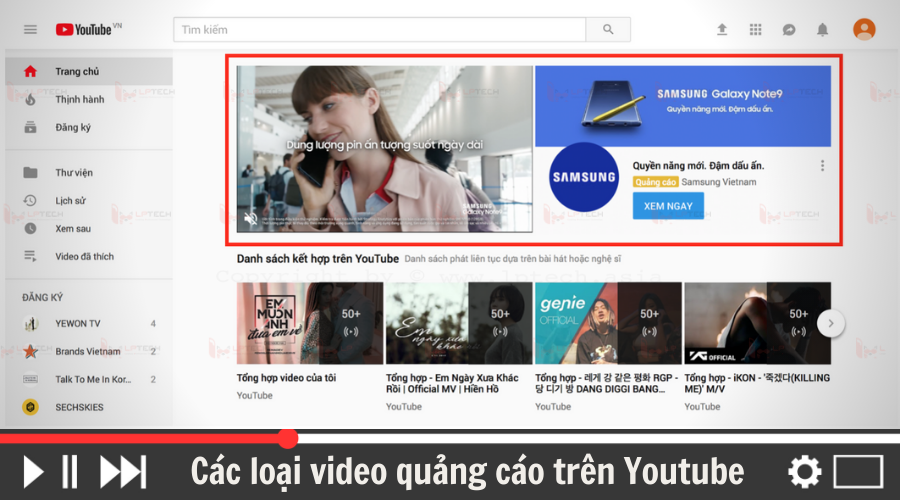Open the upload video icon
Screen dimensions: 900x500
pos(722,29)
